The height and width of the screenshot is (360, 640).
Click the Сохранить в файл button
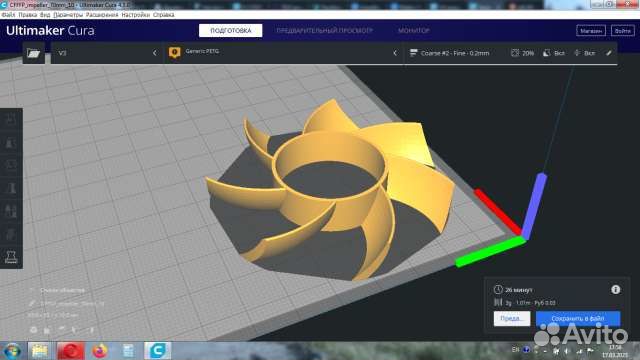578,318
